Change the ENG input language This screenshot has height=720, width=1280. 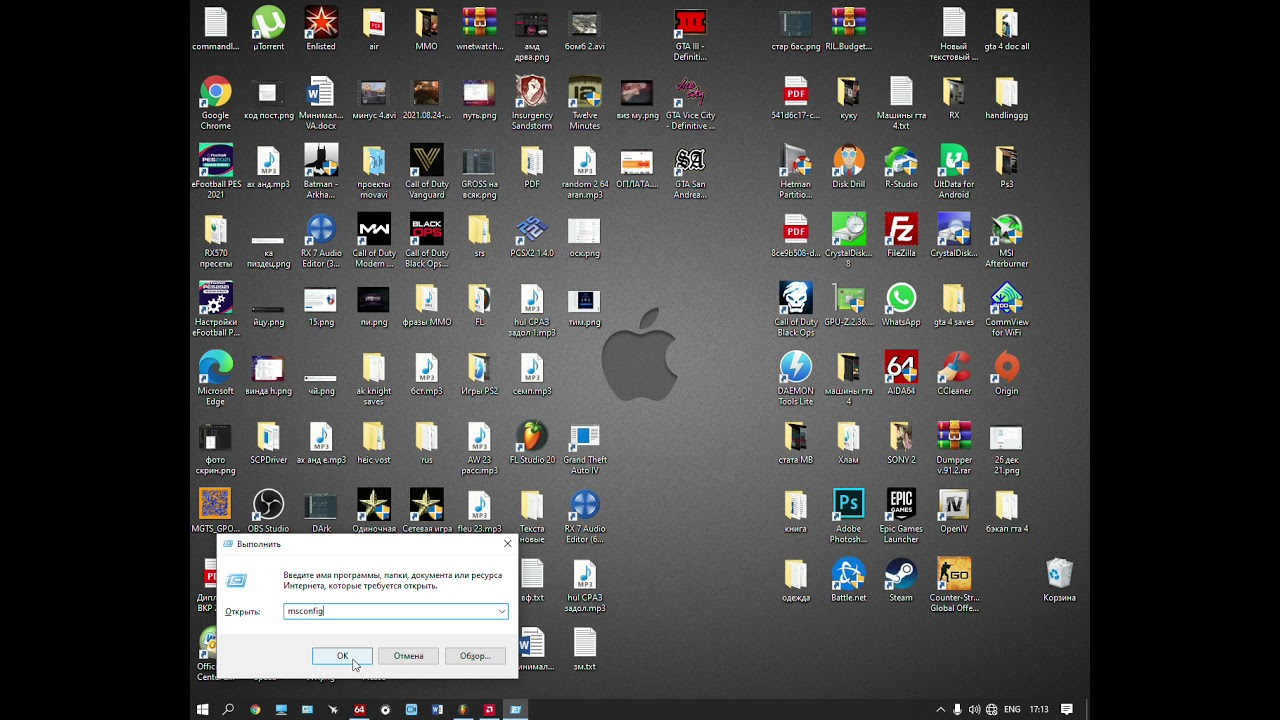click(1012, 709)
